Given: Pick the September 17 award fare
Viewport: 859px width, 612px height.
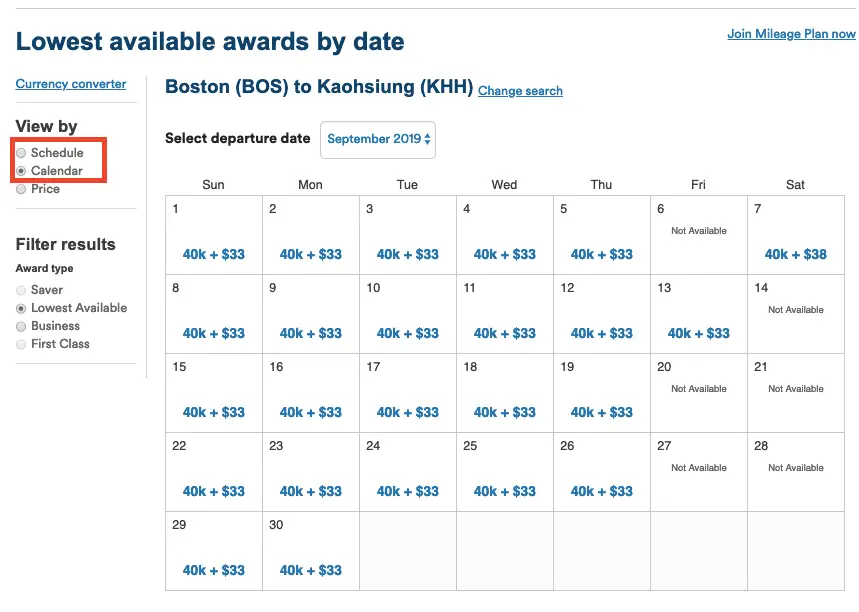Looking at the screenshot, I should (408, 412).
